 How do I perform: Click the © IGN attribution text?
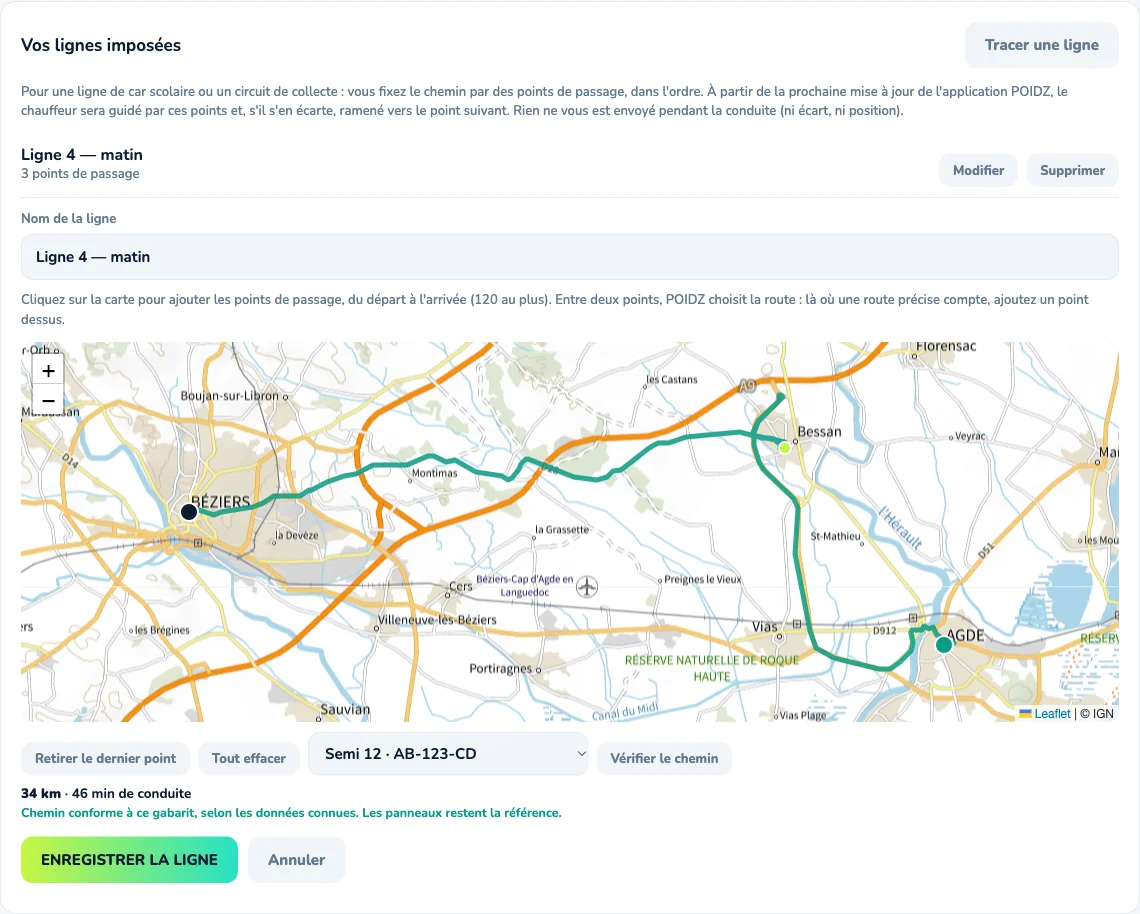(x=1097, y=714)
